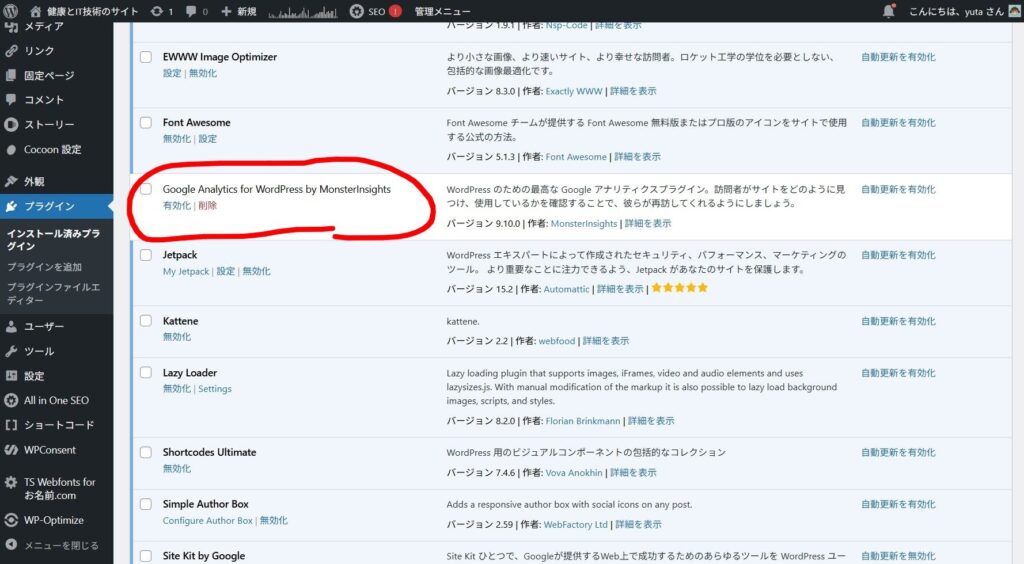1024x564 pixels.
Task: Click the SEO gear icon in admin bar
Action: [x=357, y=11]
